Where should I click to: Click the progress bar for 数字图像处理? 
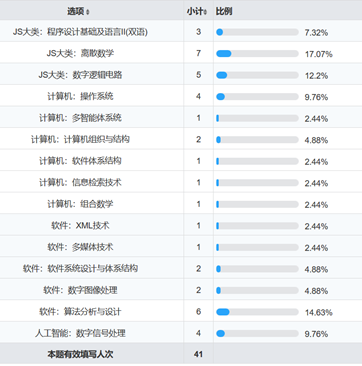(x=257, y=290)
